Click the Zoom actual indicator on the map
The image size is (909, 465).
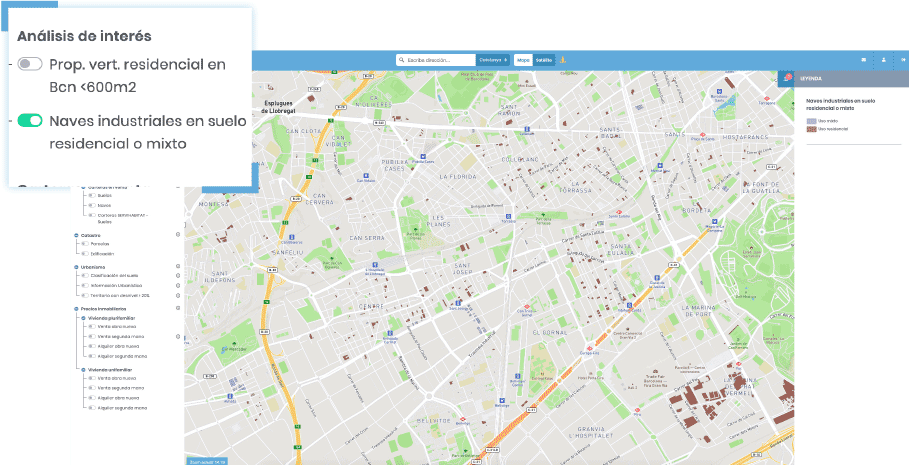[x=206, y=462]
